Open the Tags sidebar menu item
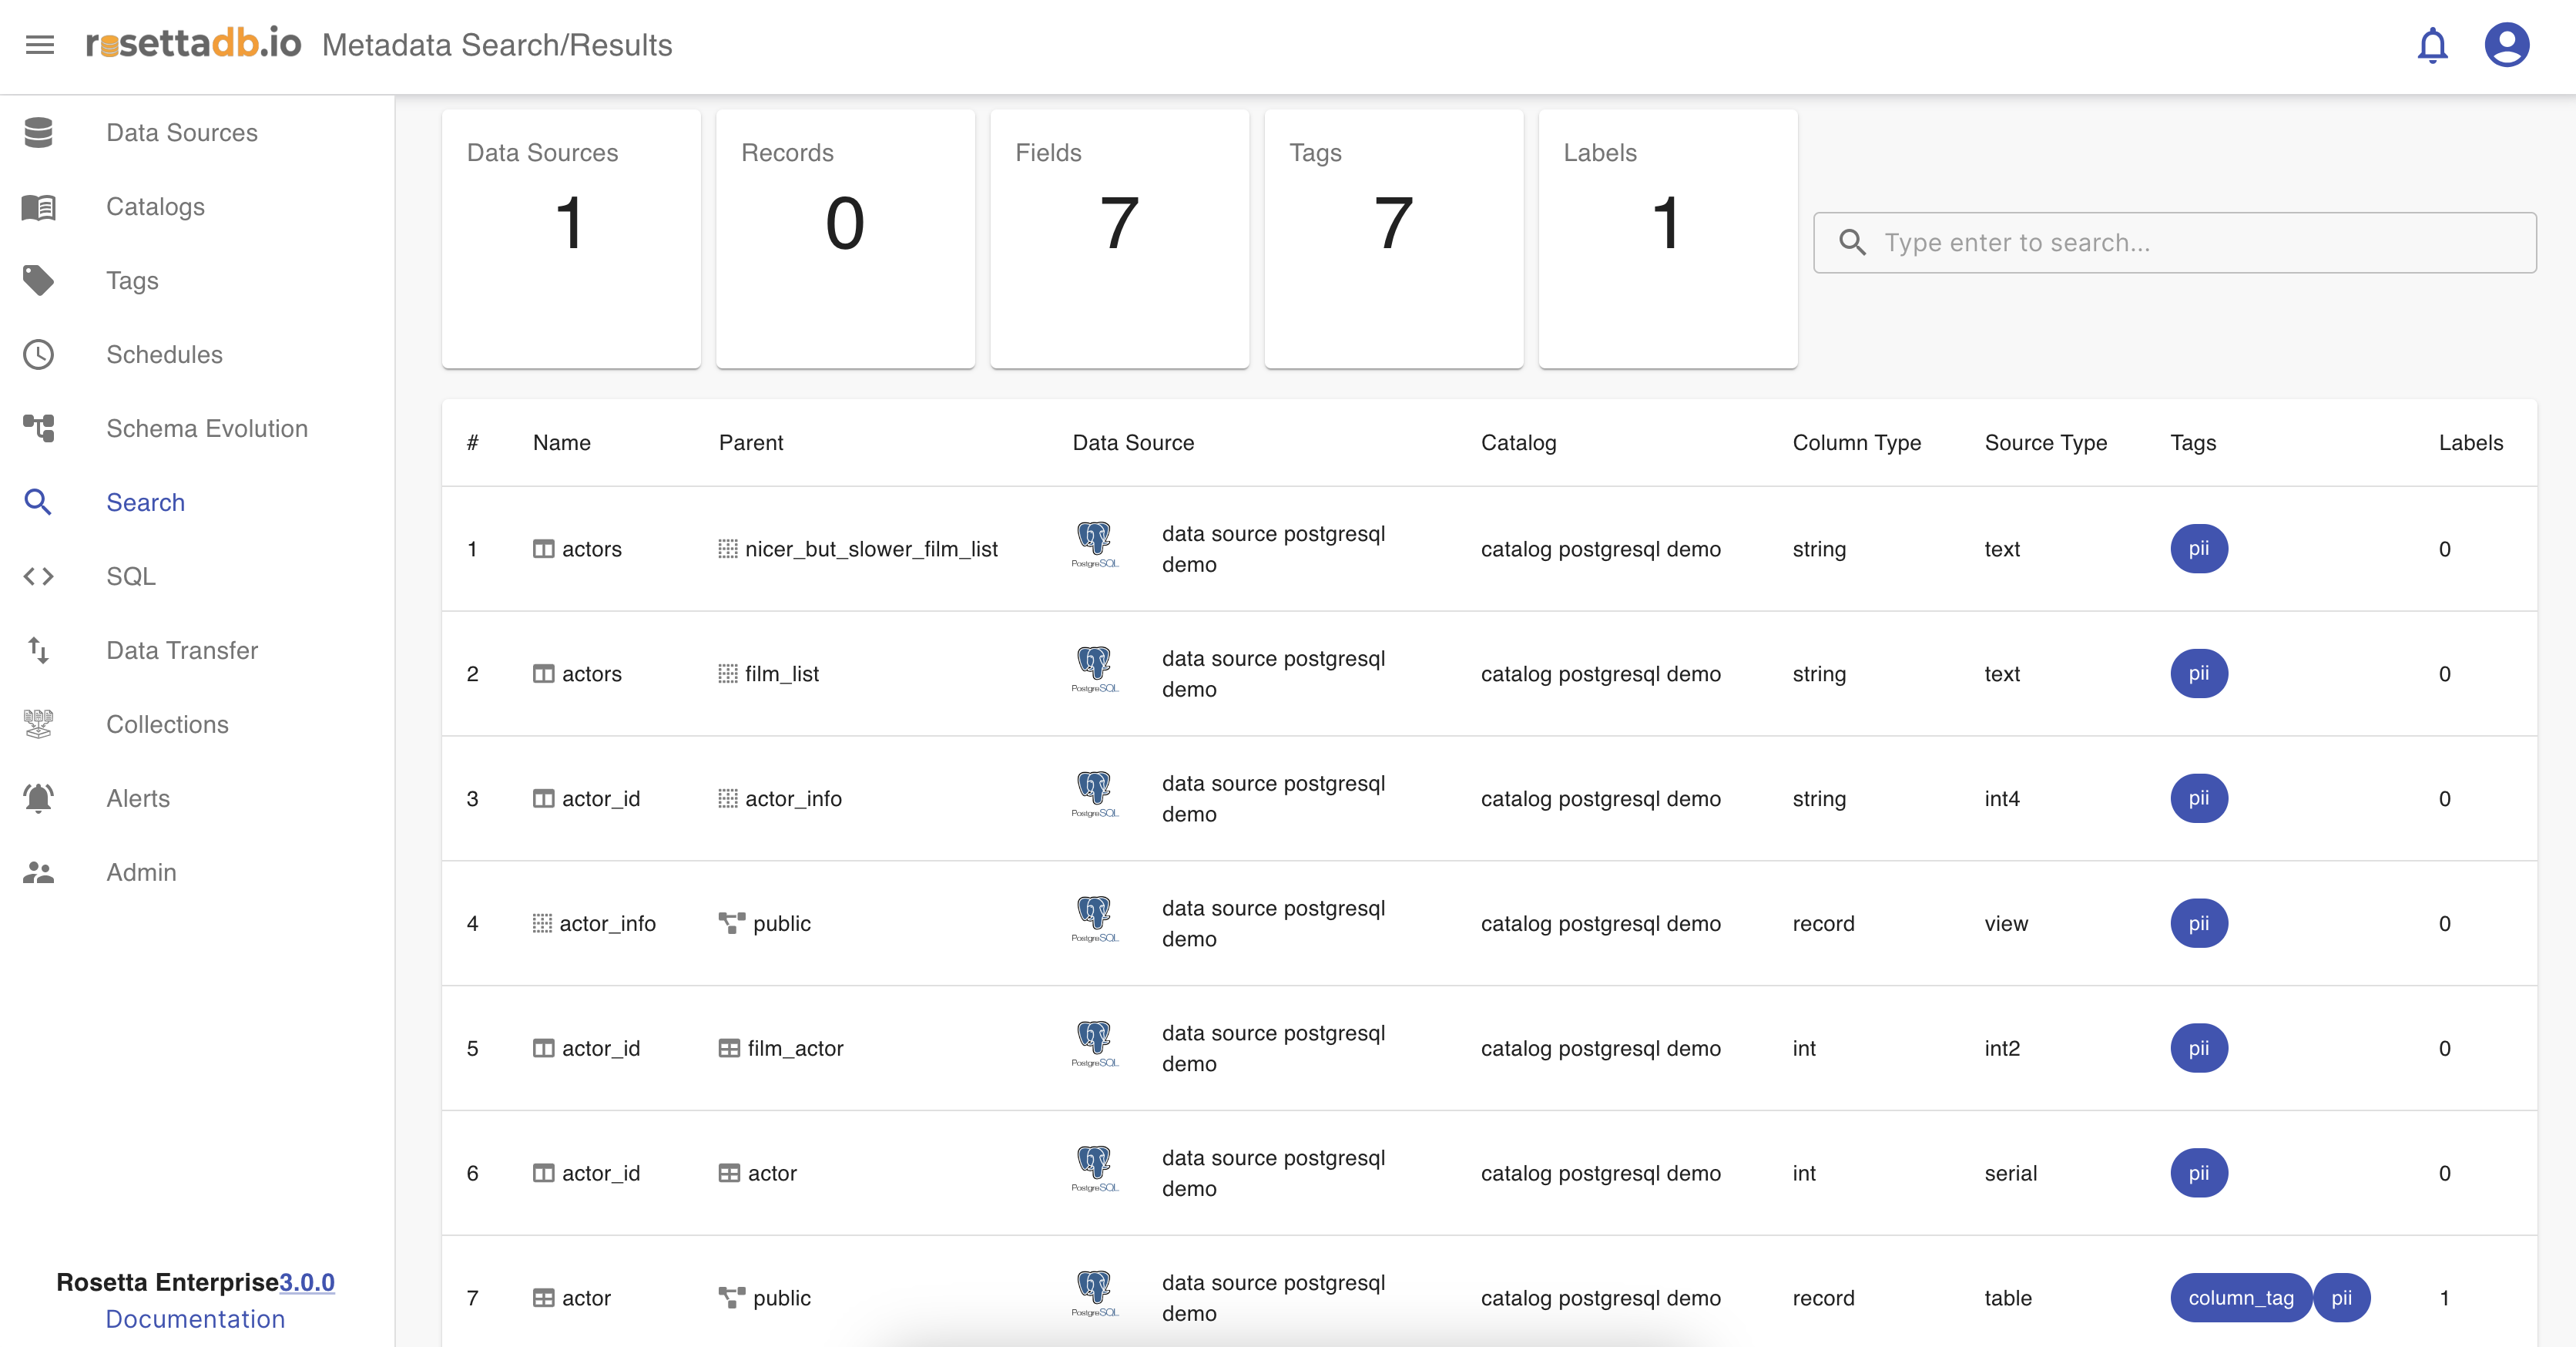The height and width of the screenshot is (1347, 2576). [x=132, y=281]
